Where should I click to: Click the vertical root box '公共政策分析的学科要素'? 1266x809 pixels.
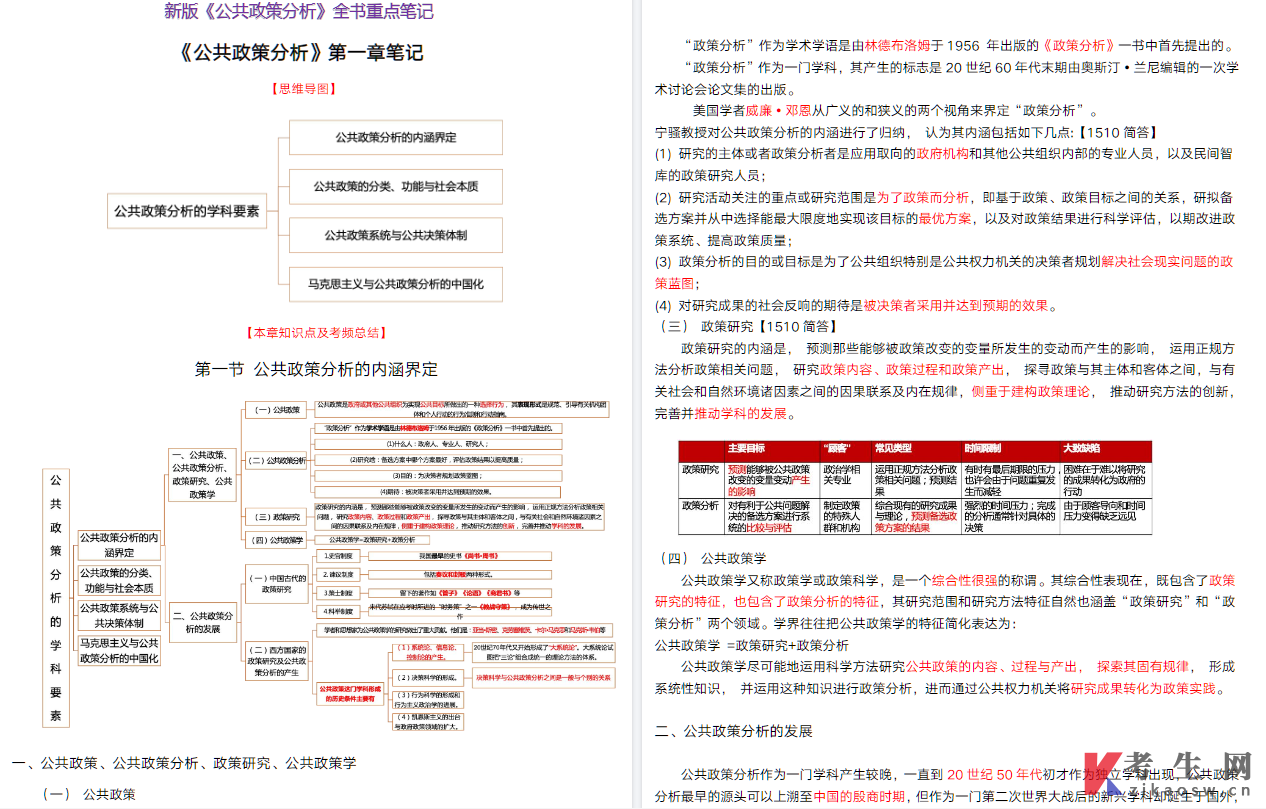click(56, 597)
